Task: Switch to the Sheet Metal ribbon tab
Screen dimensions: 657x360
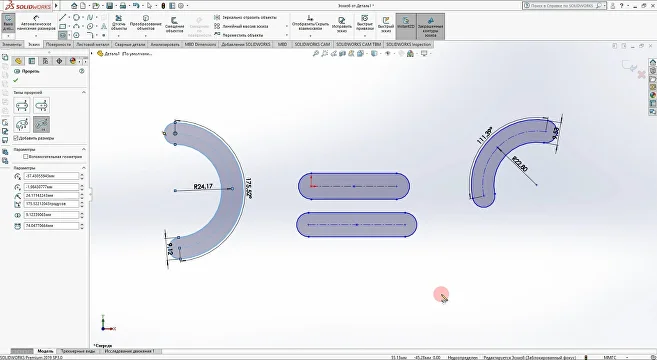Action: click(93, 44)
